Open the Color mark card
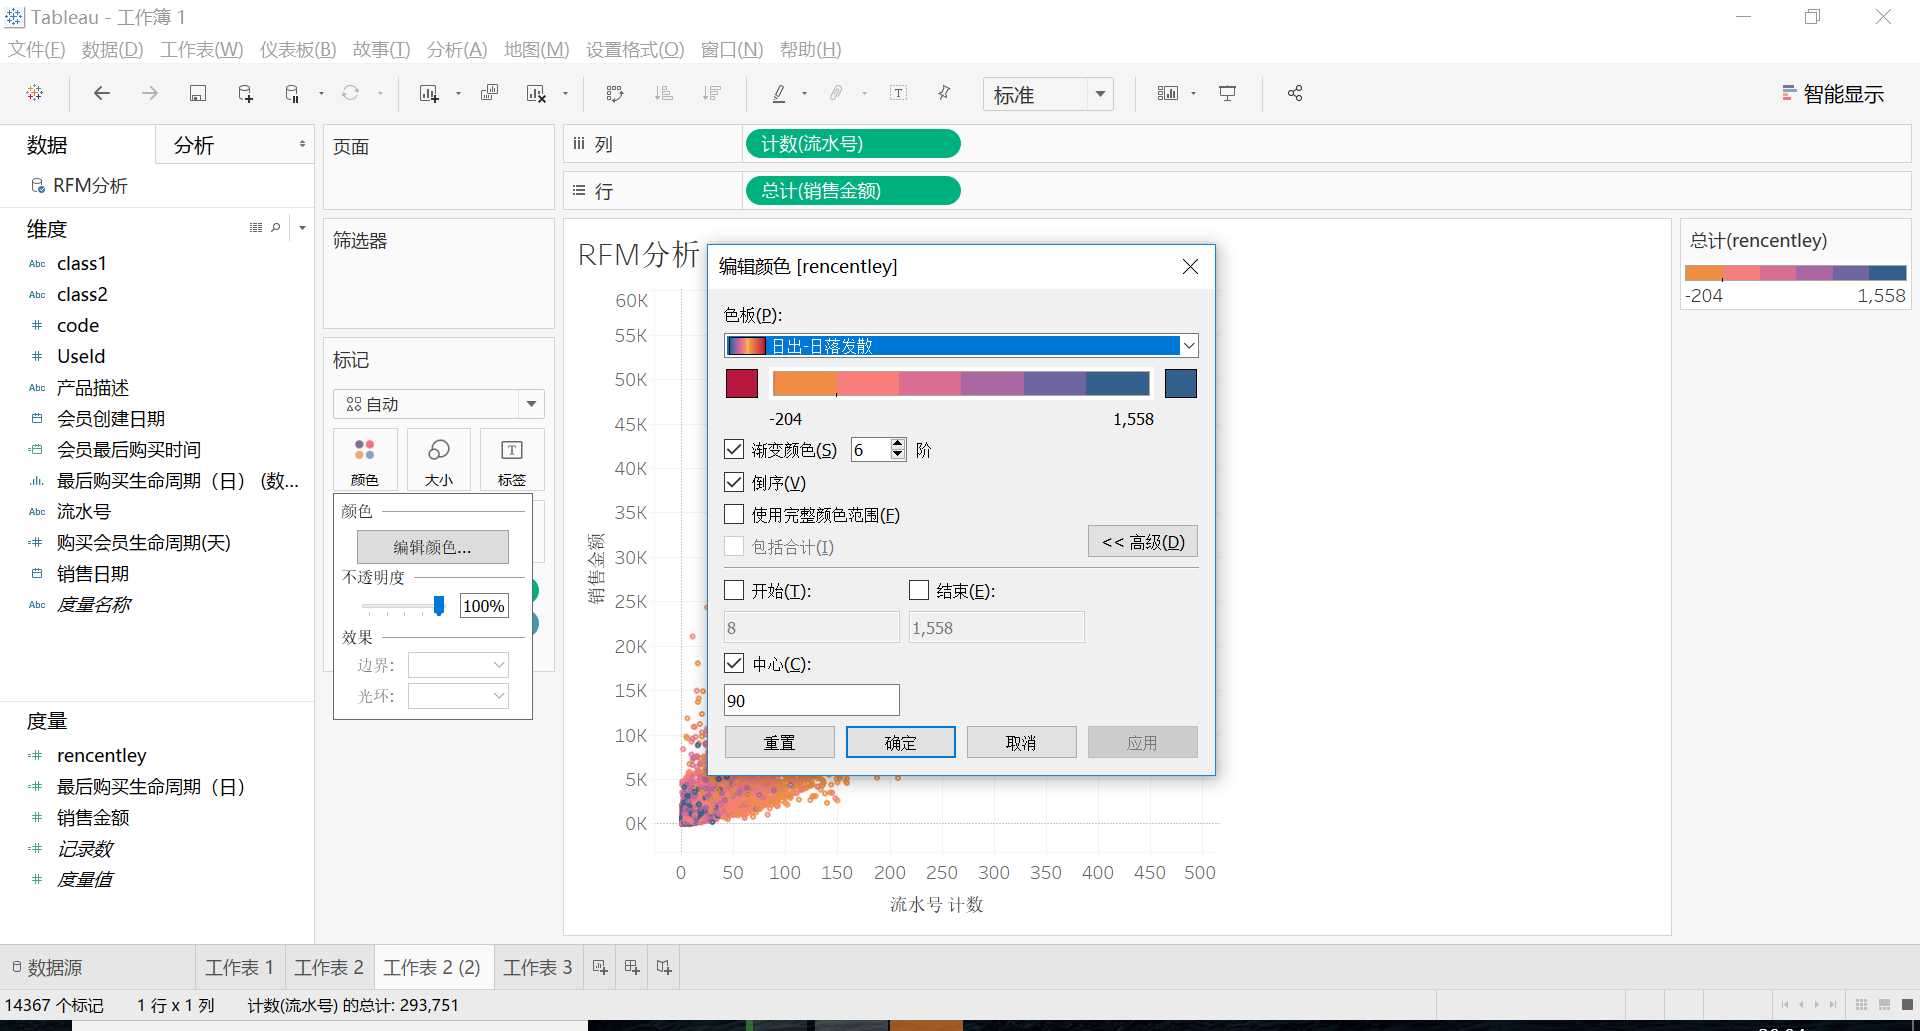The image size is (1920, 1031). [x=365, y=461]
